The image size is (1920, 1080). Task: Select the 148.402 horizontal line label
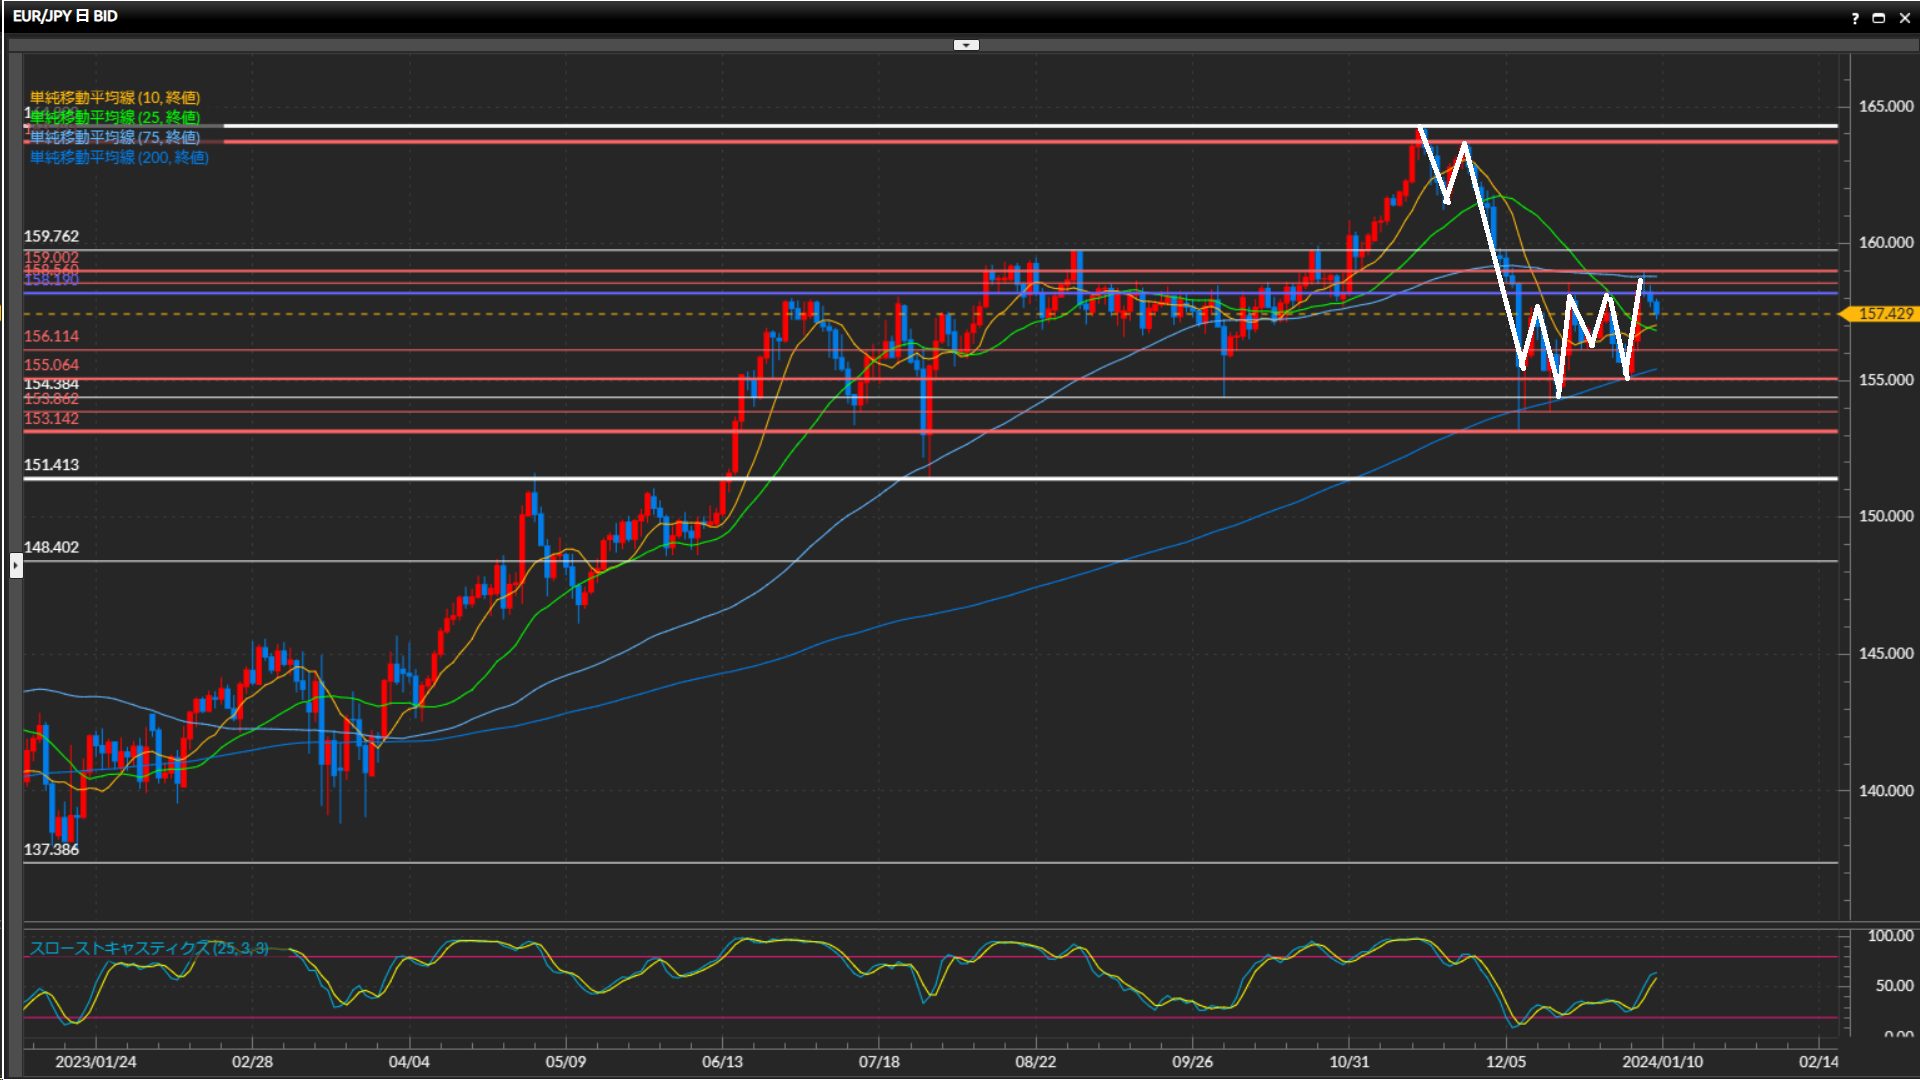pyautogui.click(x=51, y=547)
